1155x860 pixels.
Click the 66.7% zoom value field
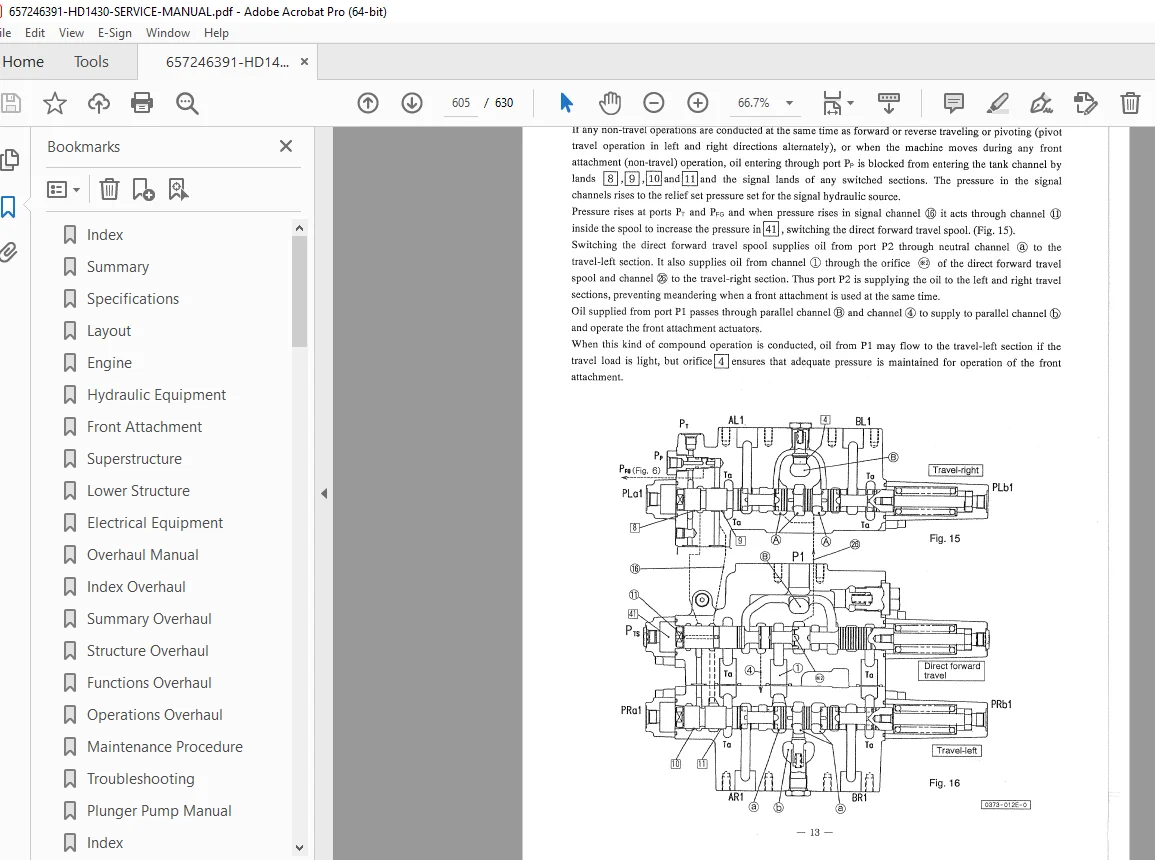754,103
